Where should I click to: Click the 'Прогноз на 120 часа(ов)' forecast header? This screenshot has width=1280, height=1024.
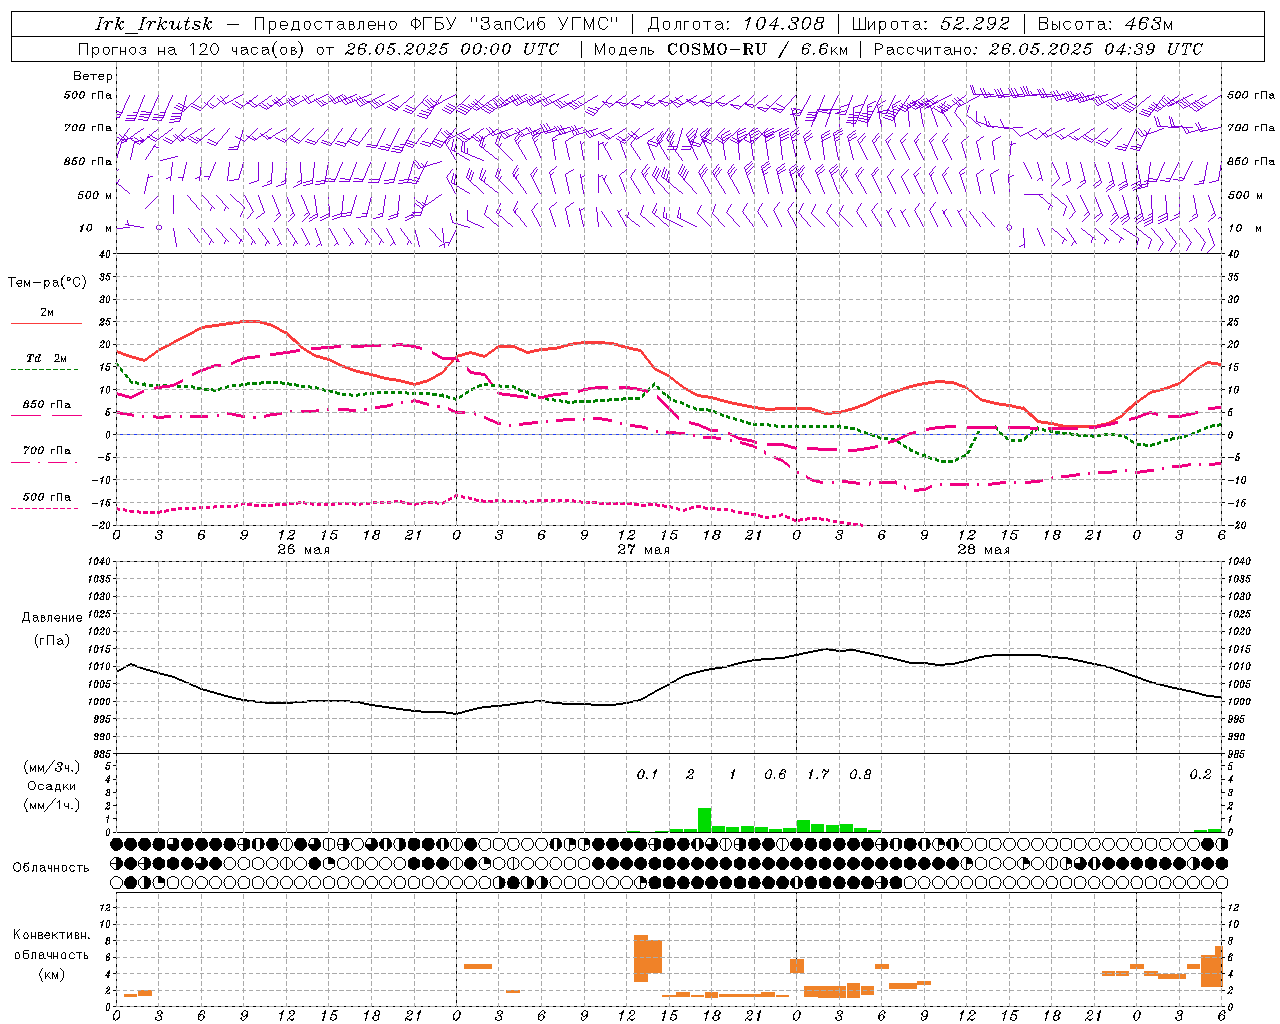point(192,49)
